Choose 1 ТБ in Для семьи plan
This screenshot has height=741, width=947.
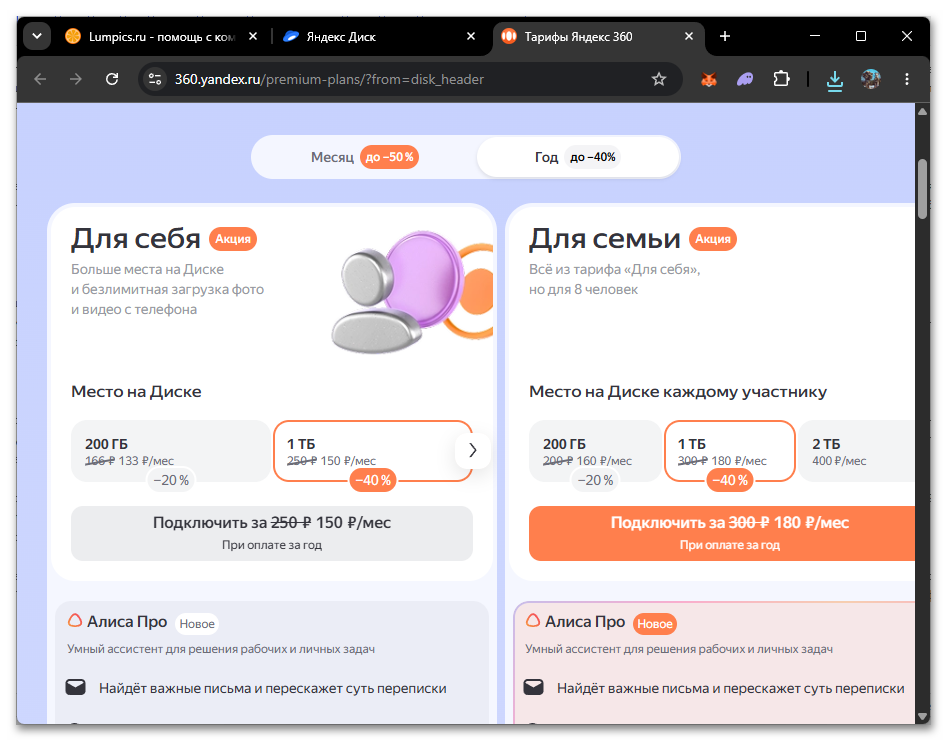[x=730, y=451]
